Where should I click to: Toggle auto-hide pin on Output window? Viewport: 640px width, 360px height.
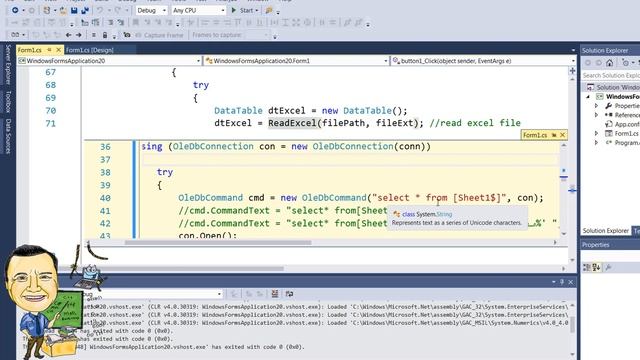(x=562, y=282)
